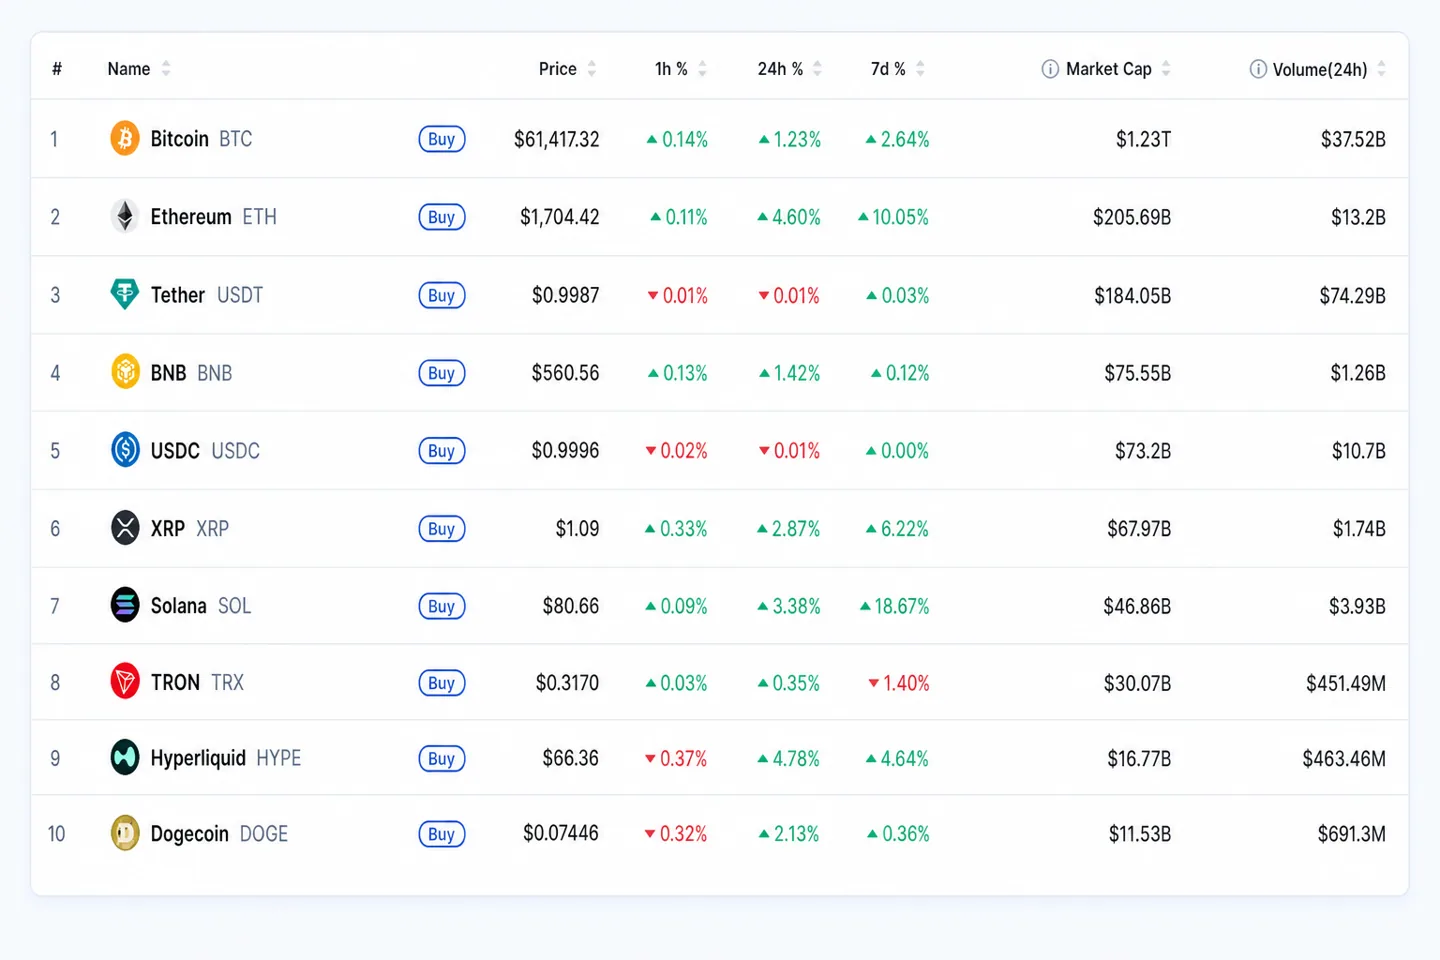Click TRON's 7d change 1.40%
1440x960 pixels.
coord(899,683)
